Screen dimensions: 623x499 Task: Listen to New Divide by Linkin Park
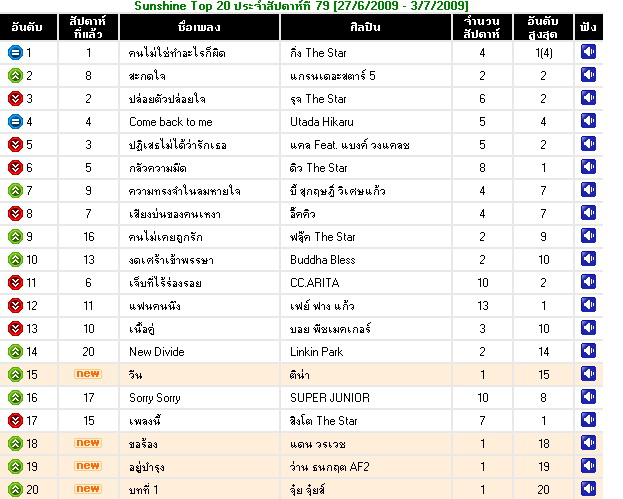[588, 351]
